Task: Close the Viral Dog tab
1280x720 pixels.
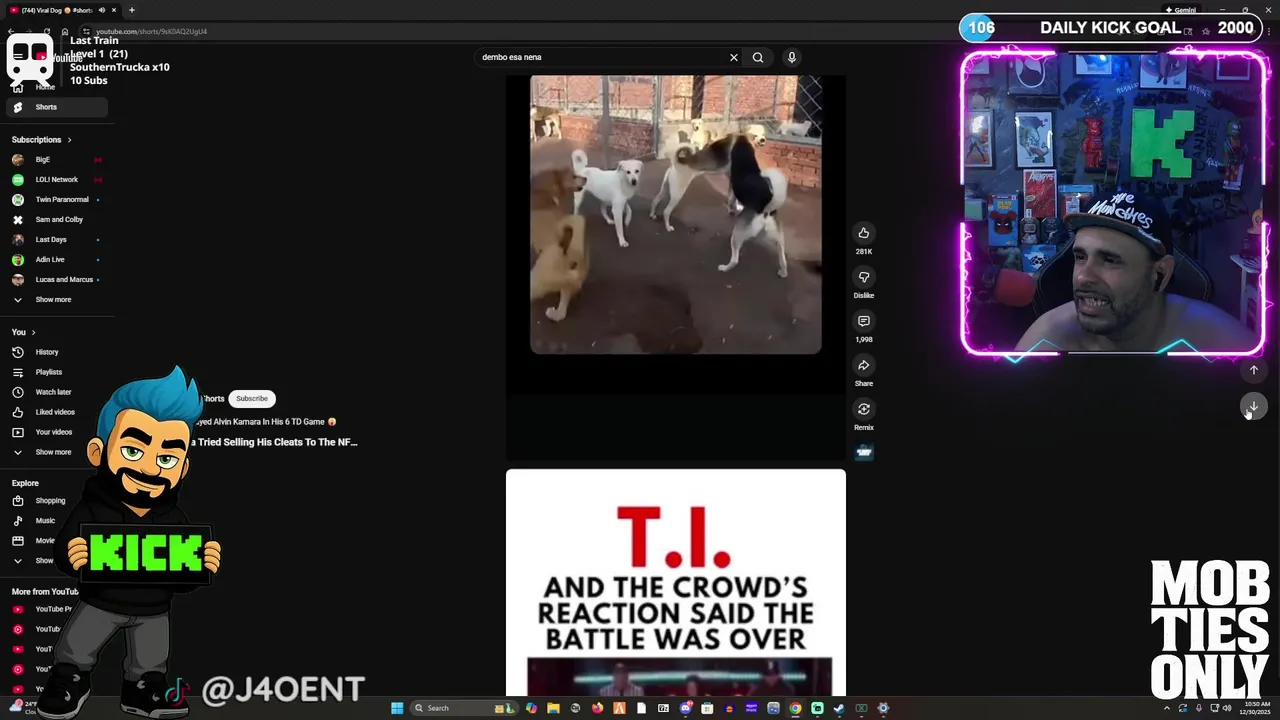Action: pyautogui.click(x=114, y=10)
